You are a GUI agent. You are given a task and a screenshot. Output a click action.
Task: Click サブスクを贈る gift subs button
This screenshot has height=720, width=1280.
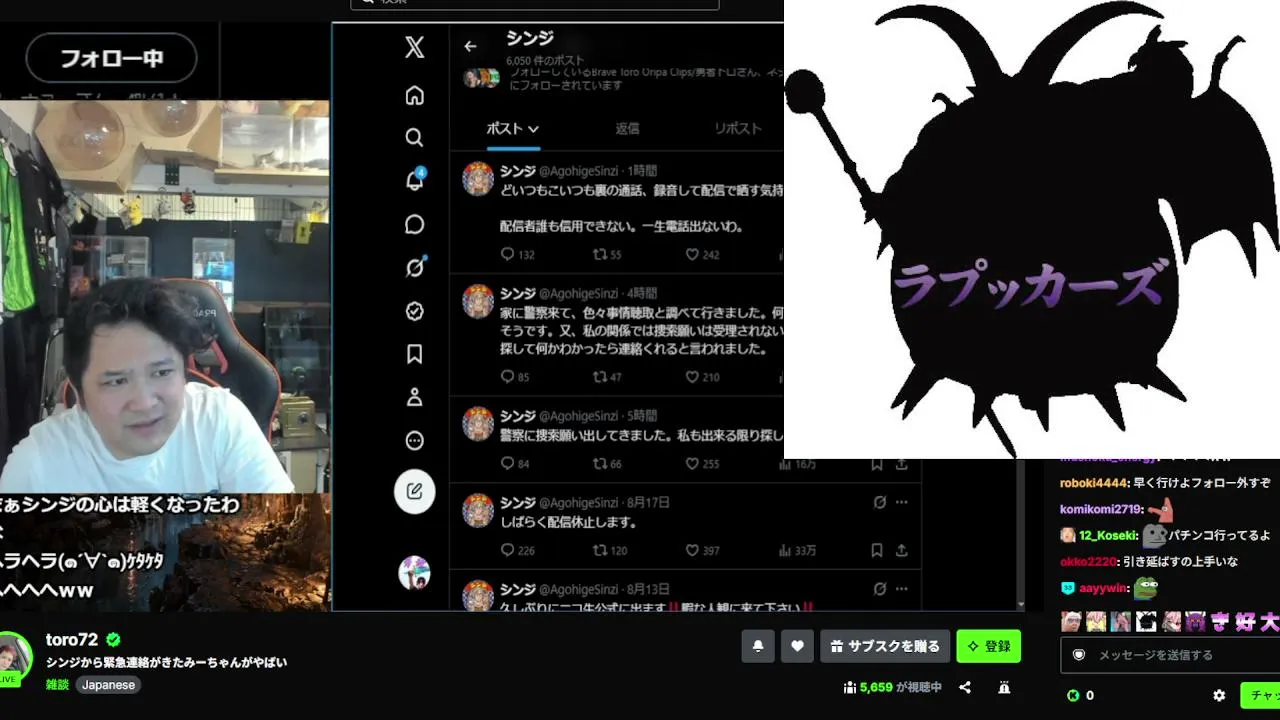885,646
